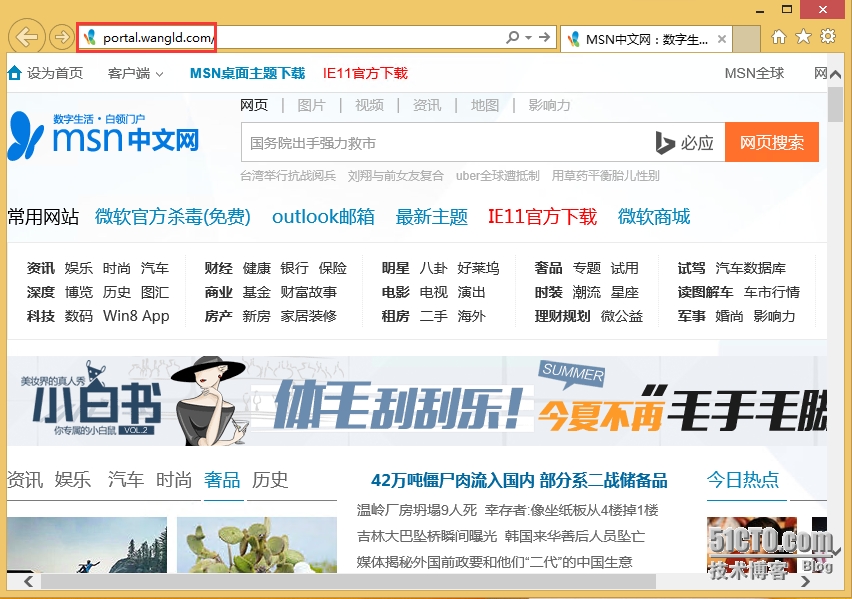Minimize the browser window
Image resolution: width=852 pixels, height=599 pixels.
pos(760,10)
